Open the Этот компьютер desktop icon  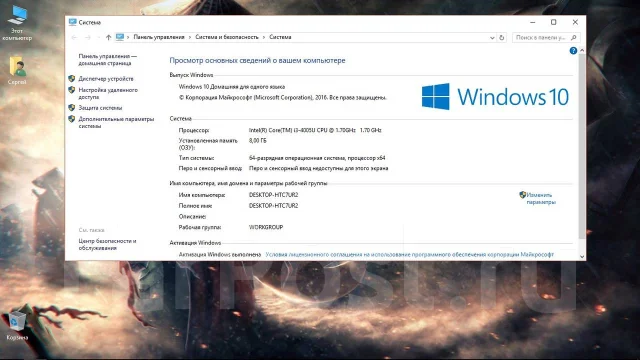point(17,22)
